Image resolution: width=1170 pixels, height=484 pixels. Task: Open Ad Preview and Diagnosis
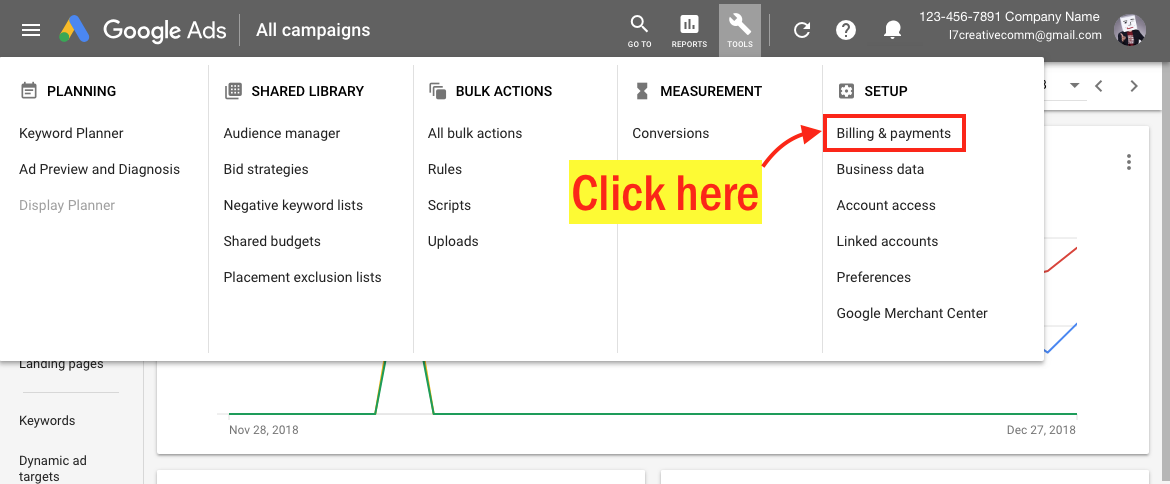pyautogui.click(x=99, y=169)
